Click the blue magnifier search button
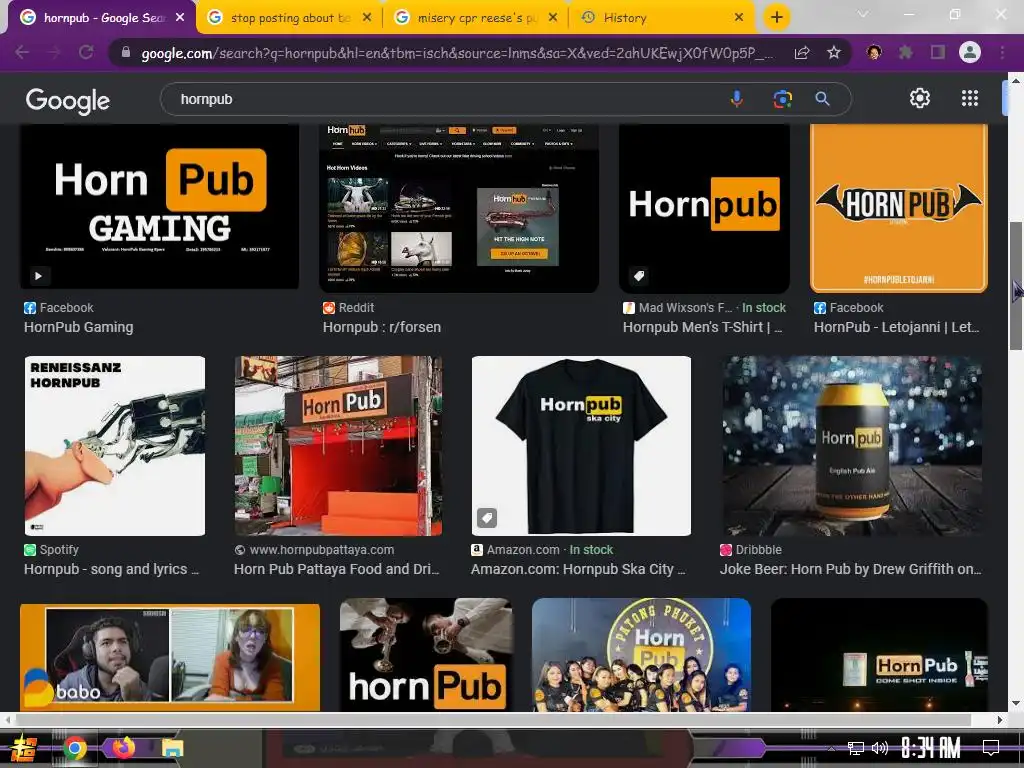Viewport: 1024px width, 768px height. pyautogui.click(x=822, y=99)
